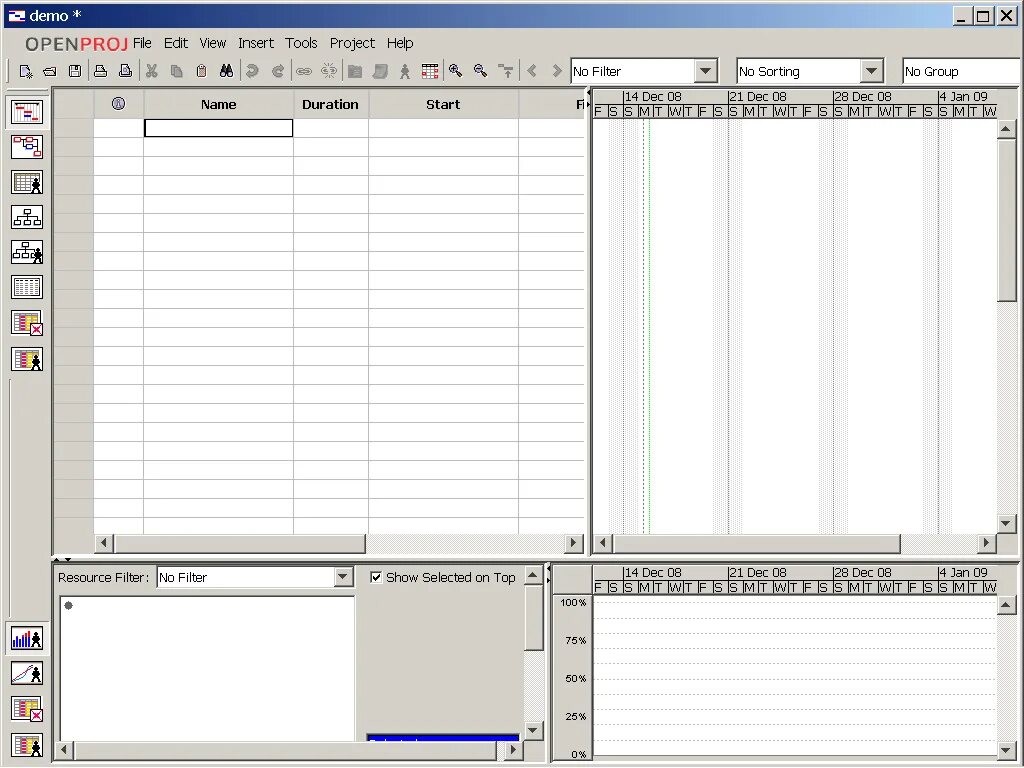Click the Name column header
The height and width of the screenshot is (768, 1024).
218,104
